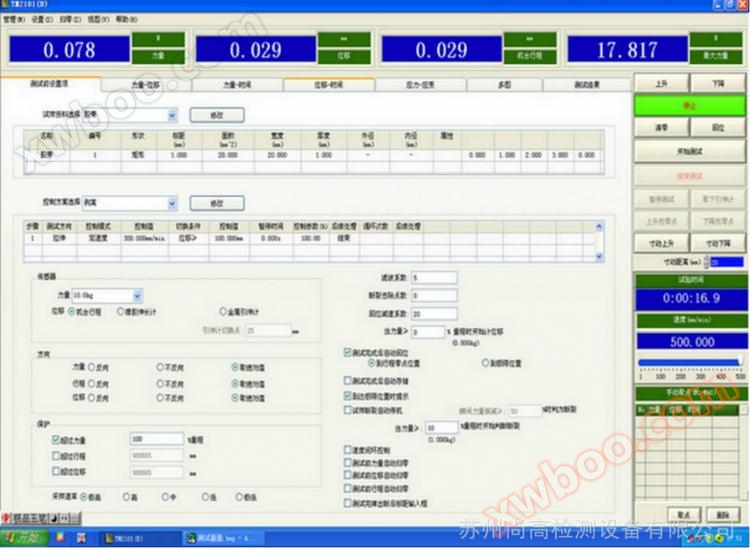Enable the 超过行程 protection checkbox
750x548 pixels.
coord(55,455)
